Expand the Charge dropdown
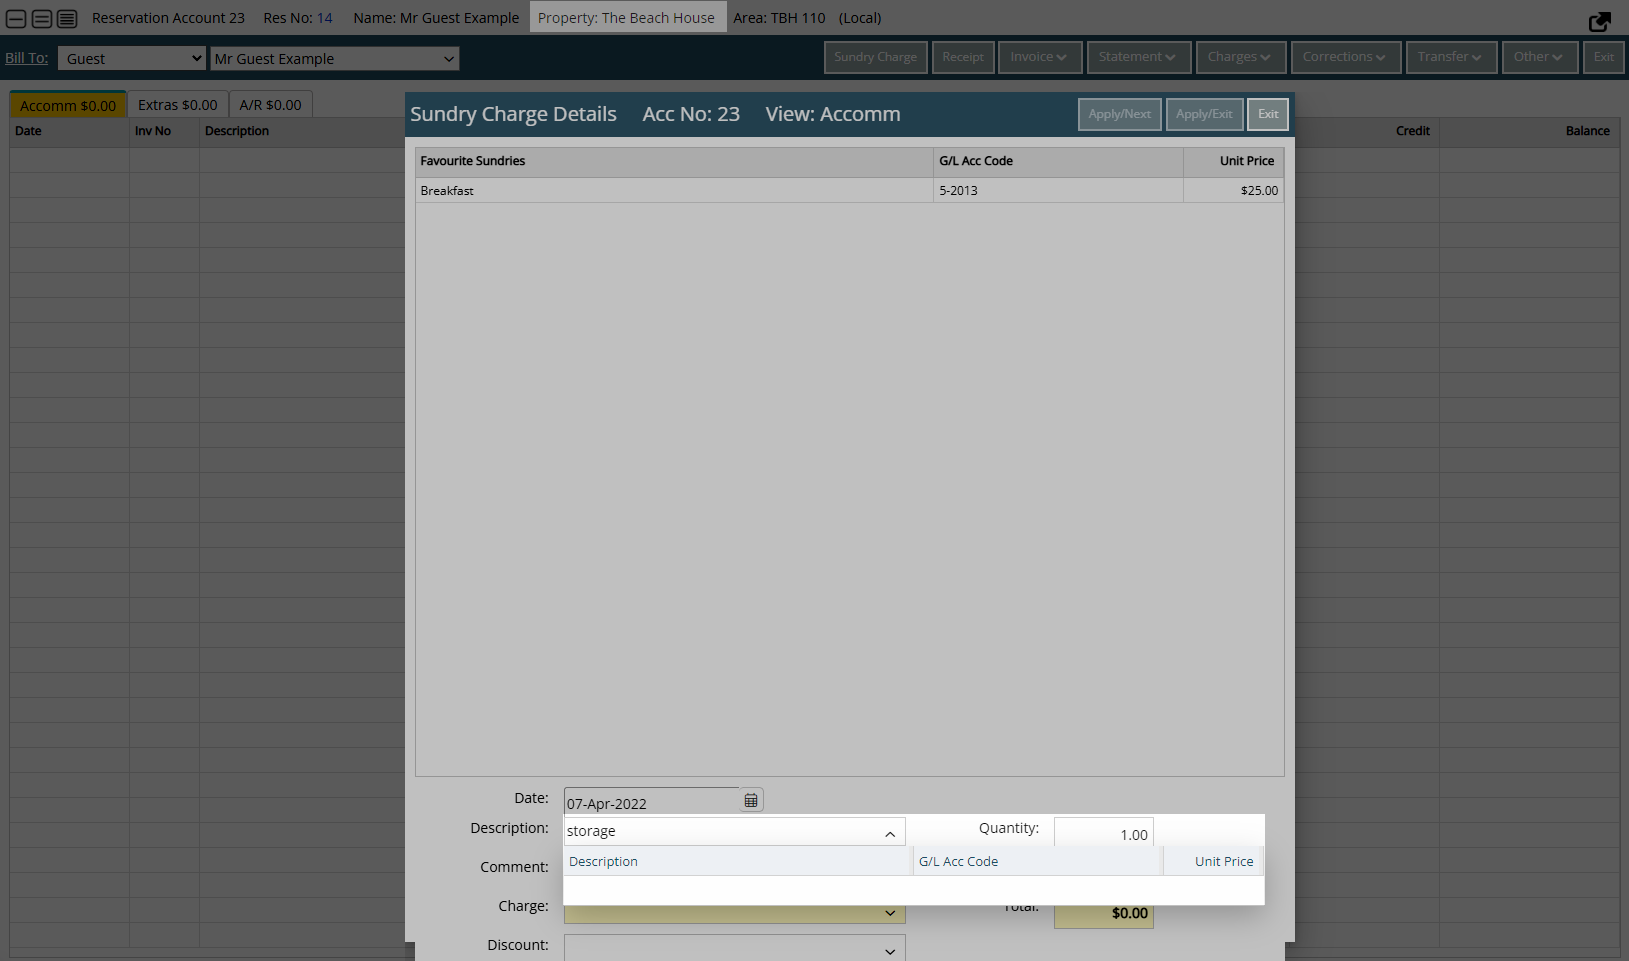 tap(890, 913)
